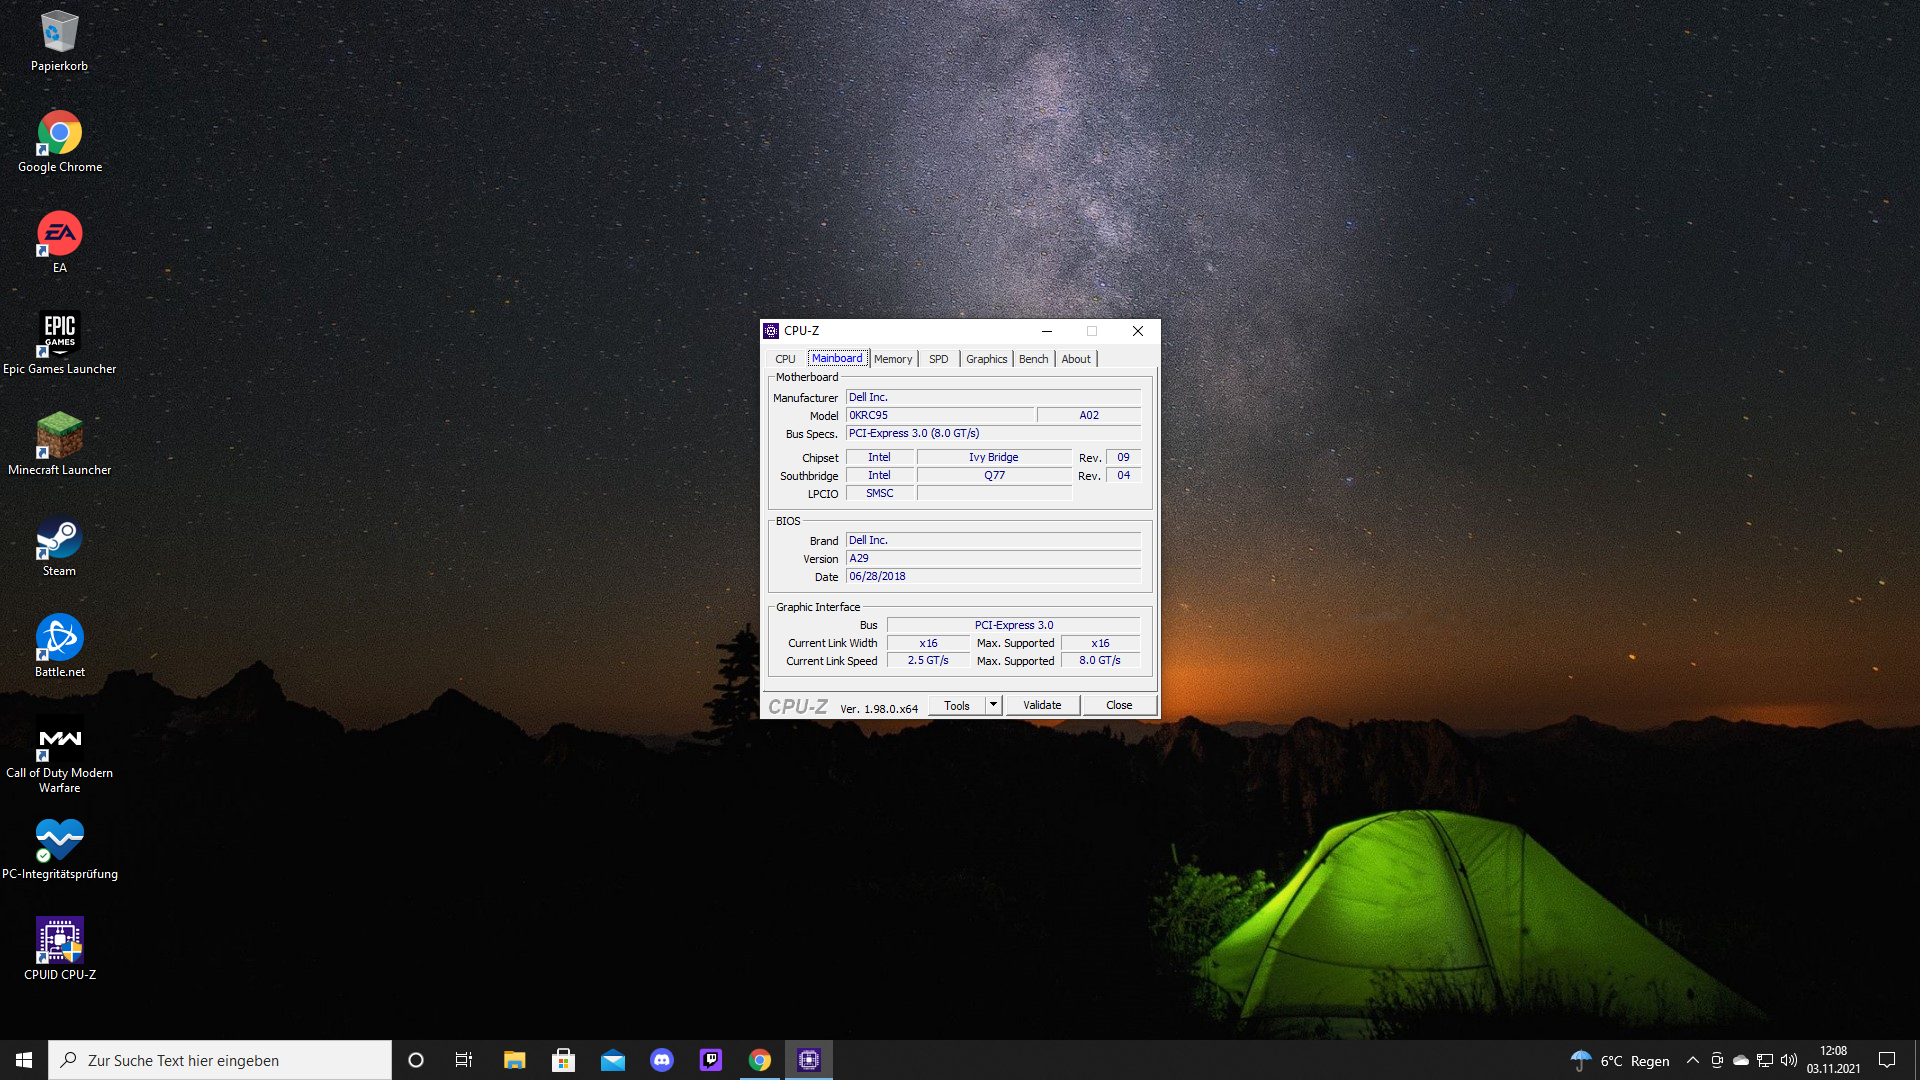Viewport: 1920px width, 1080px height.
Task: Open the Steam desktop icon
Action: coord(59,538)
